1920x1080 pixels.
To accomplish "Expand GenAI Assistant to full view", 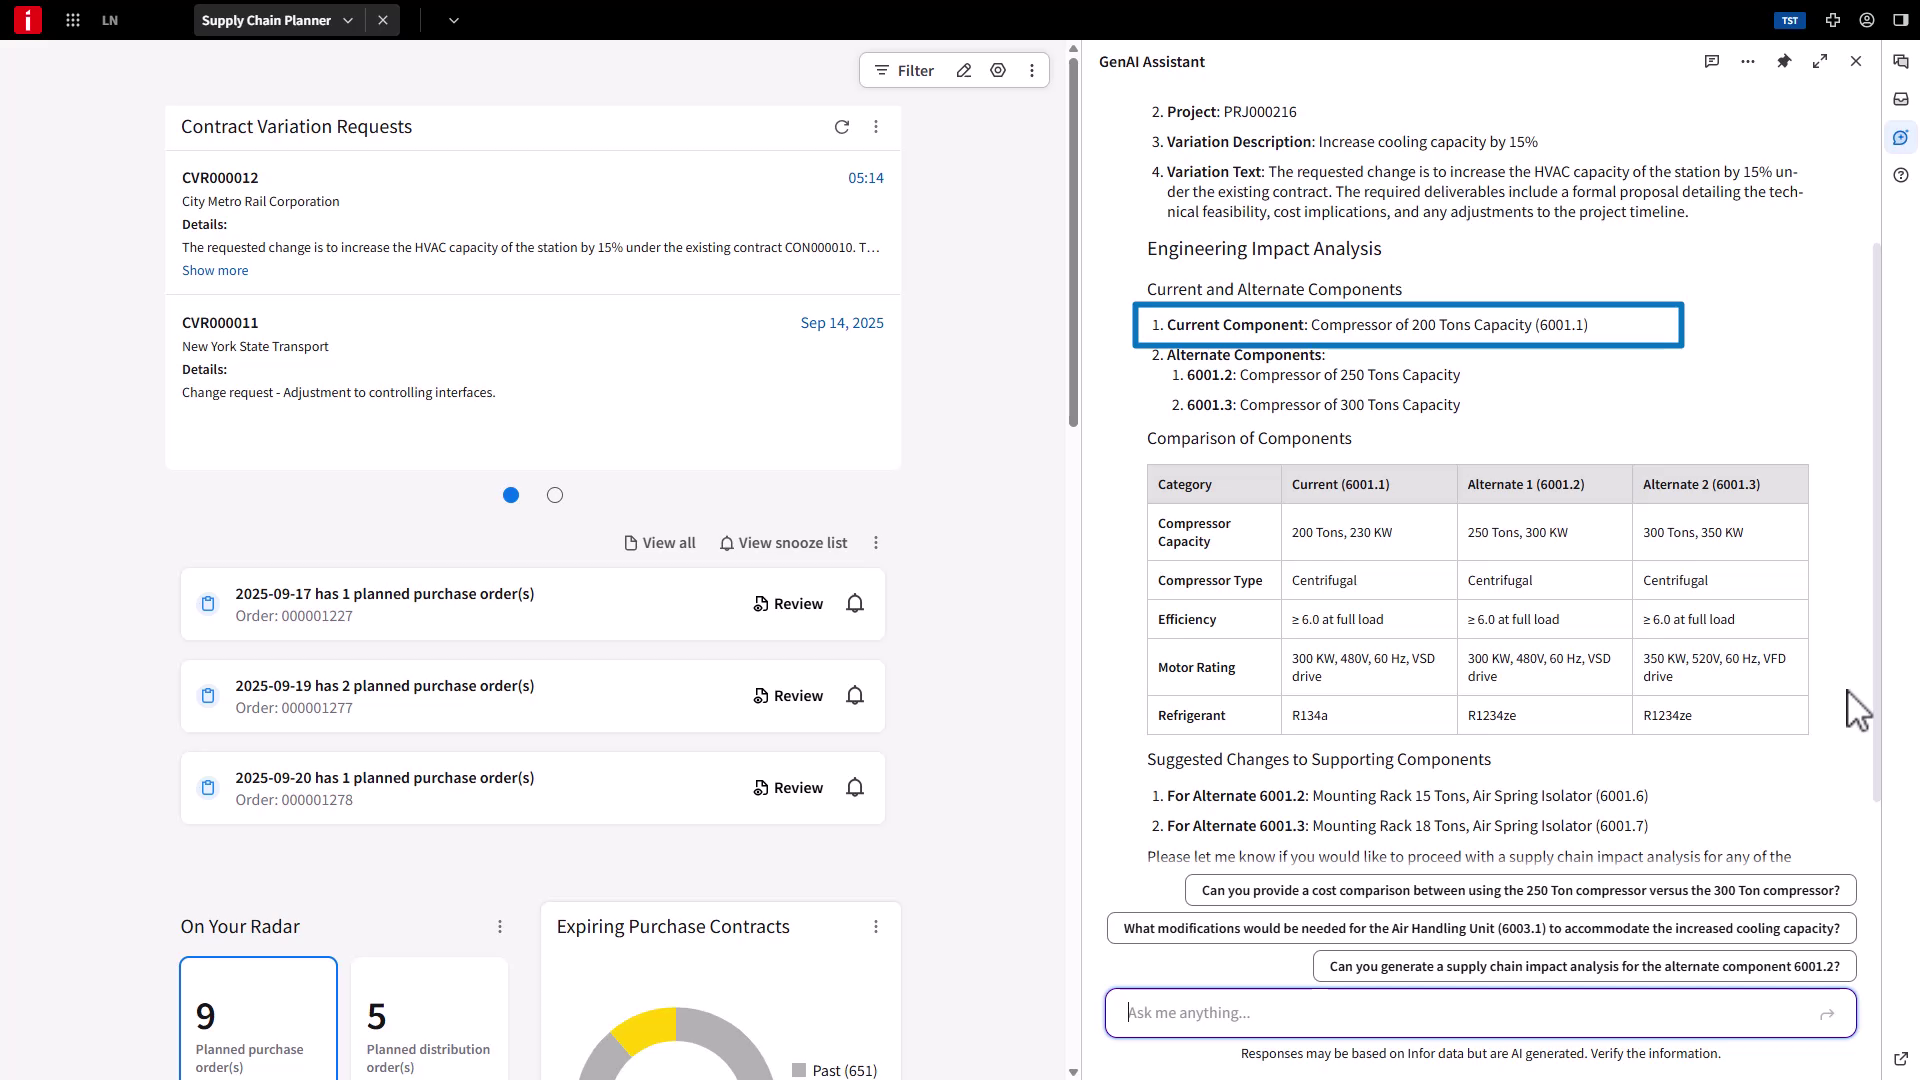I will pos(1820,62).
